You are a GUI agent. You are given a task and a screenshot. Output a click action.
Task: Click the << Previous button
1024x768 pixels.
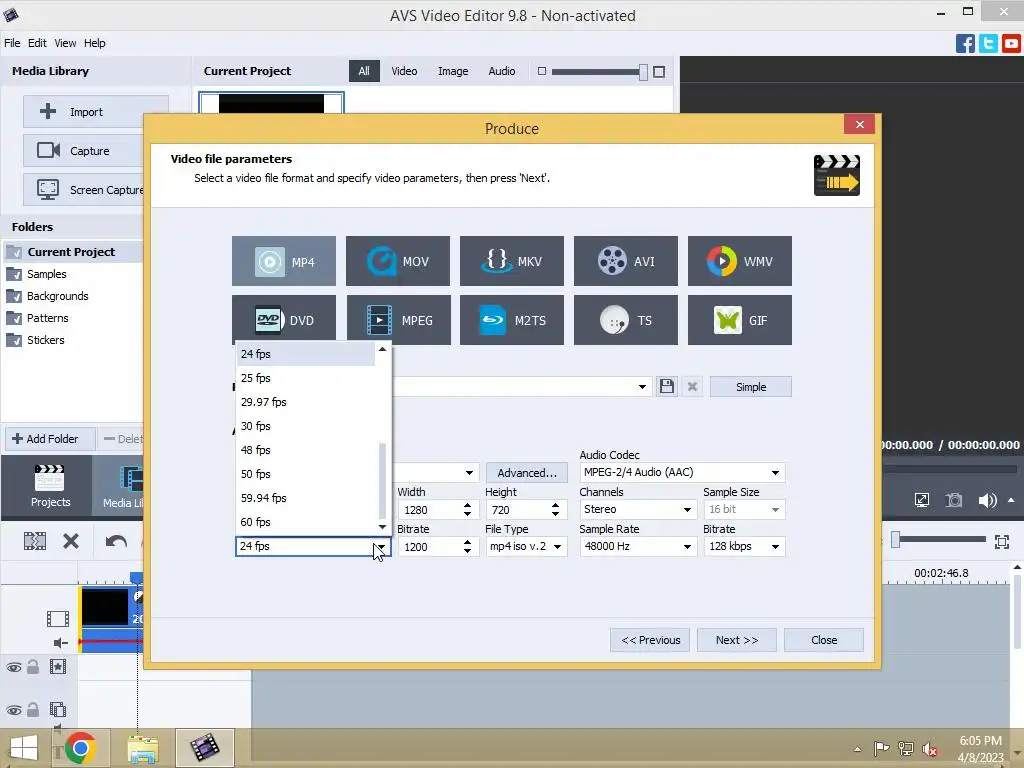pyautogui.click(x=650, y=640)
